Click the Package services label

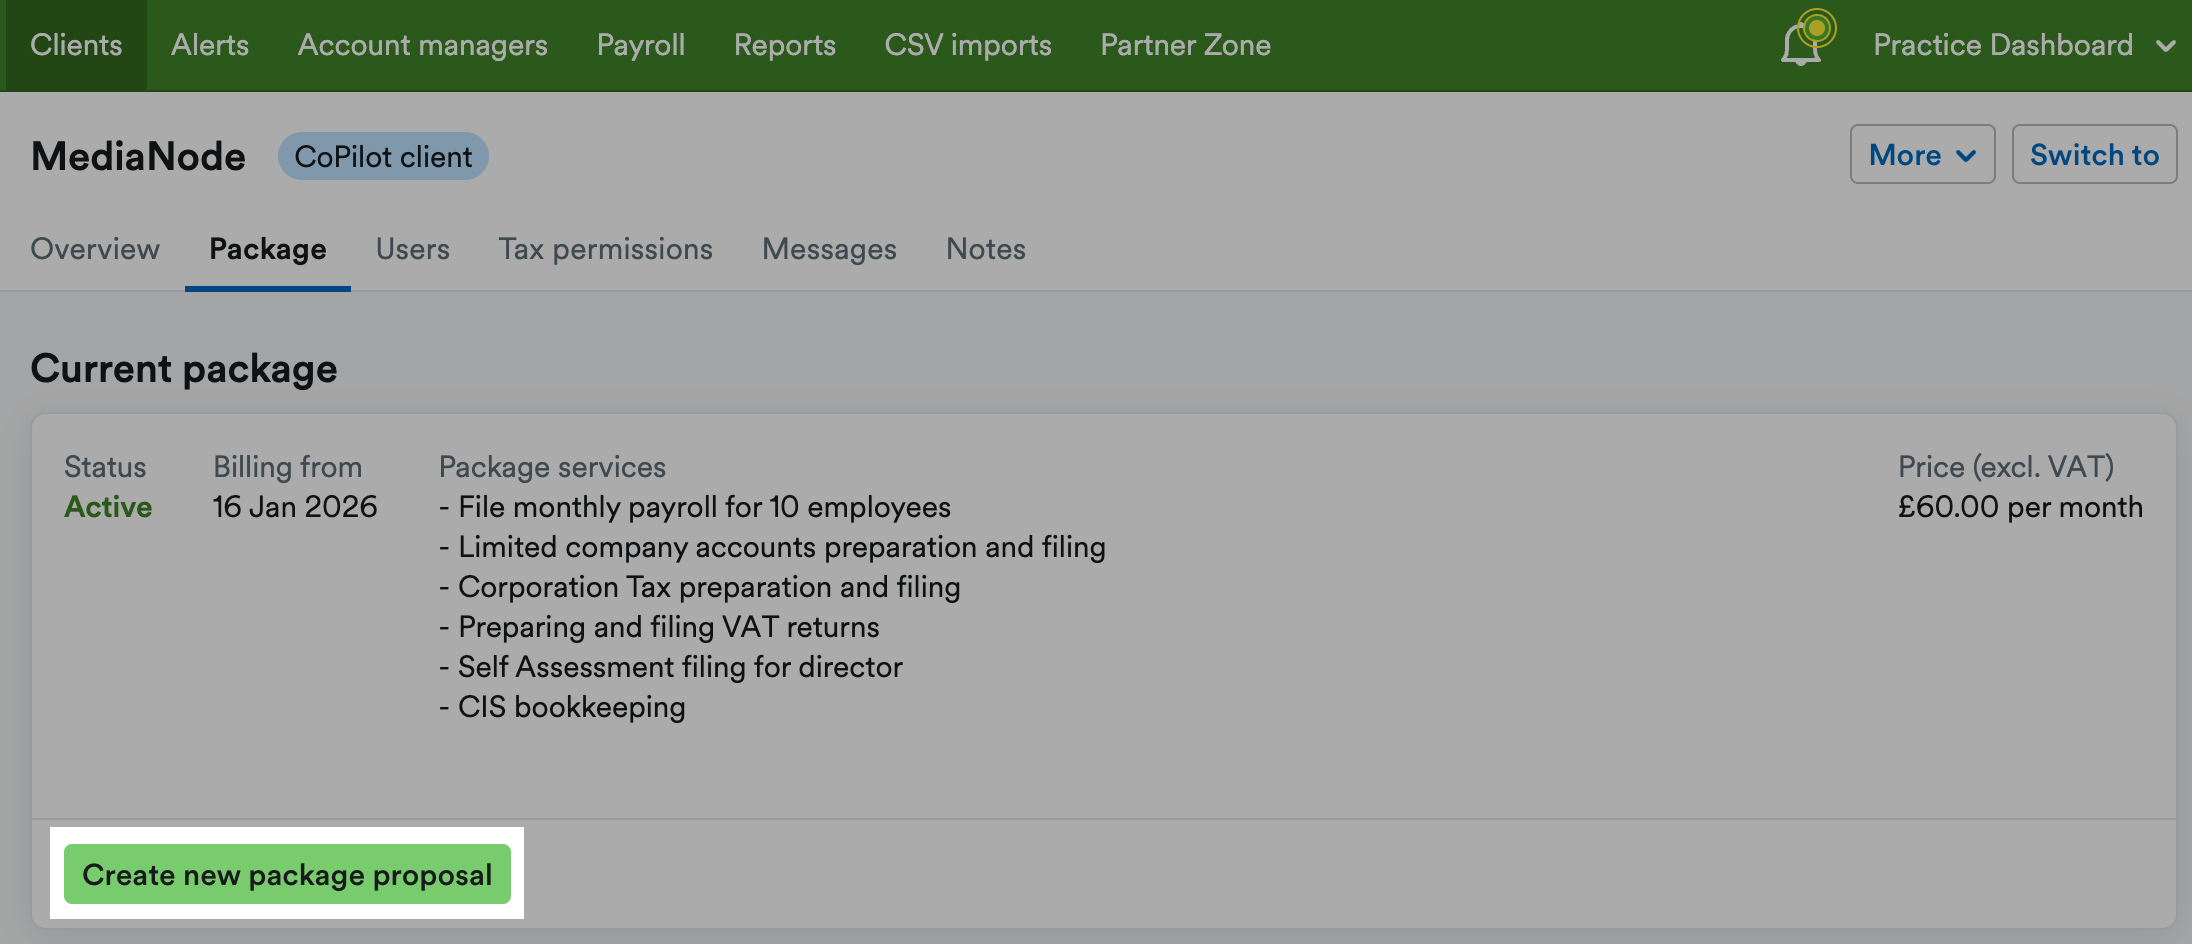pyautogui.click(x=552, y=467)
